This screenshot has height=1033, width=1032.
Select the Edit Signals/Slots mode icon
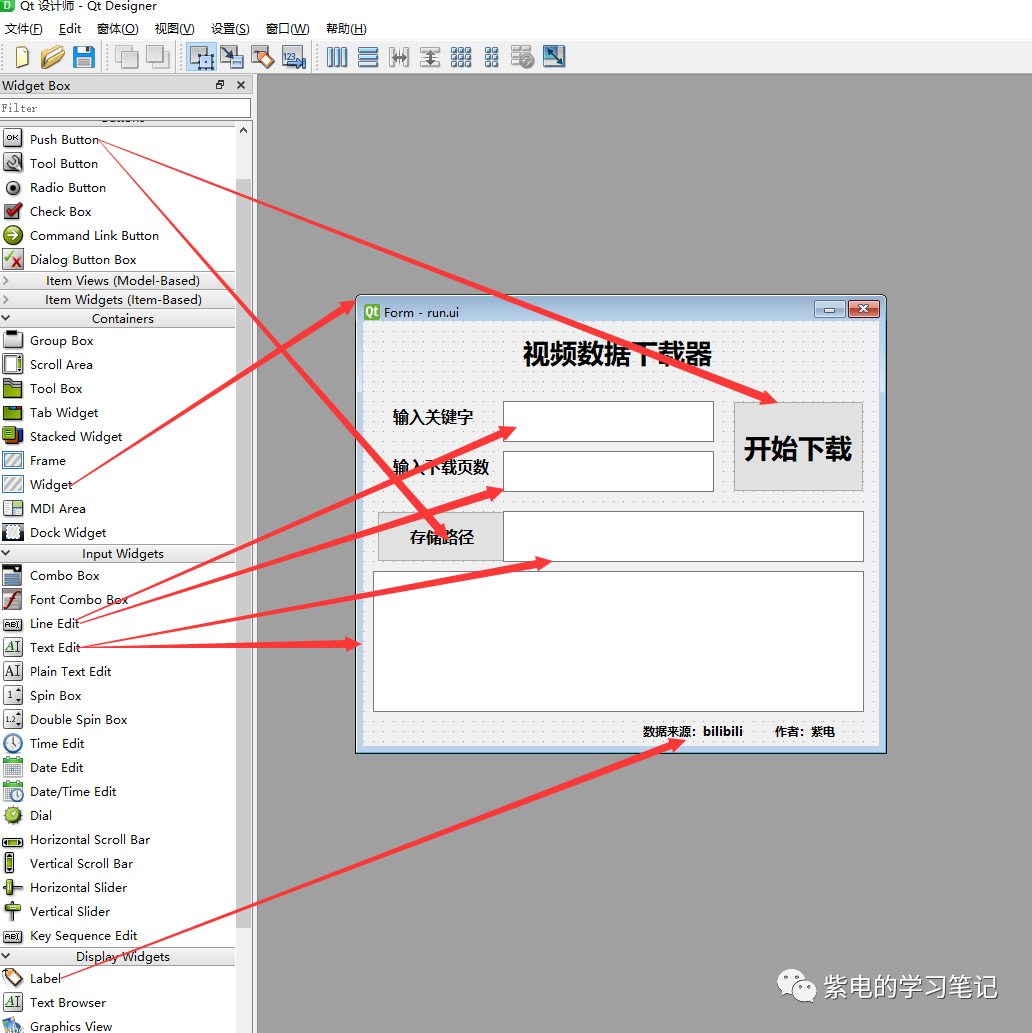tap(232, 57)
